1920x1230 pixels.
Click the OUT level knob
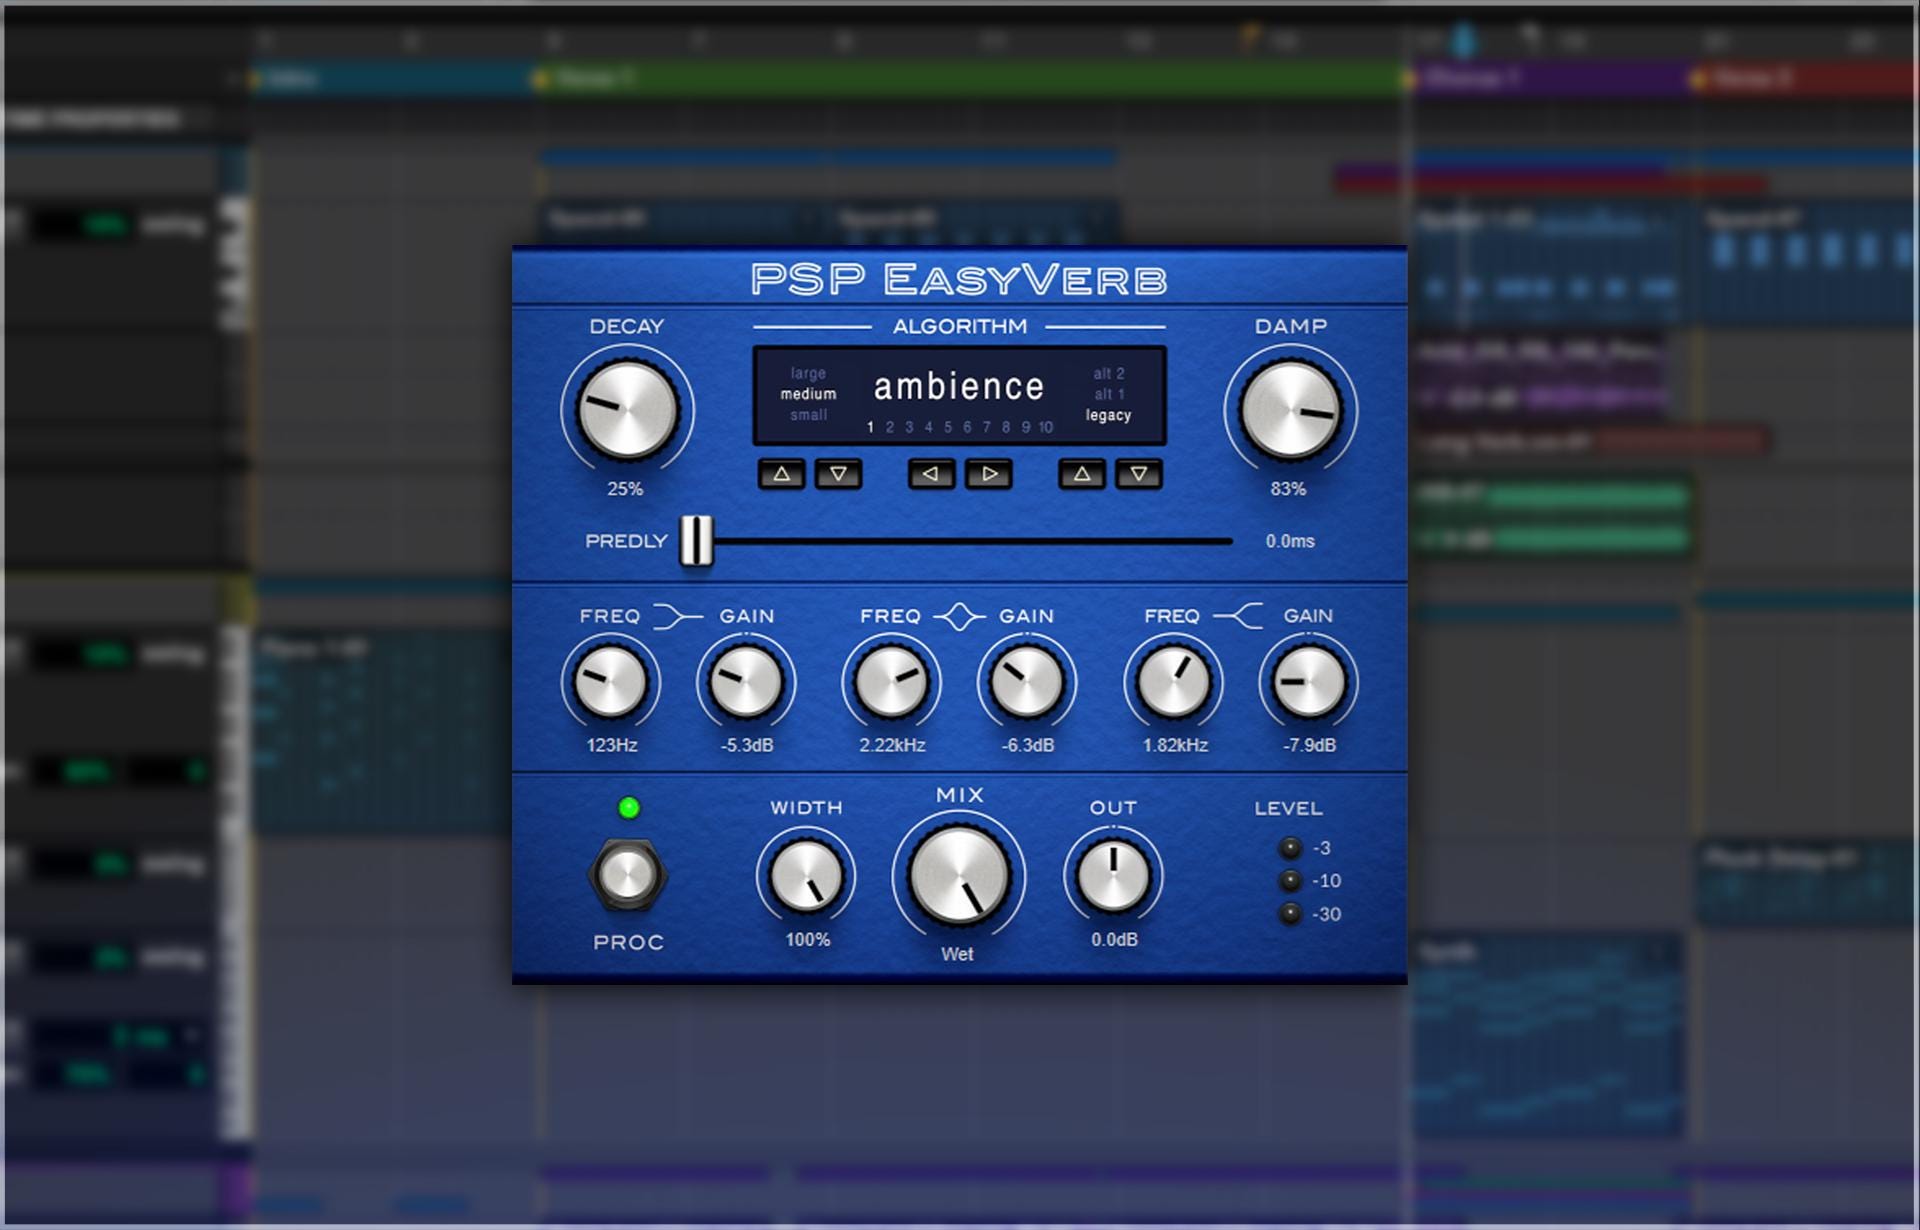(x=1113, y=876)
